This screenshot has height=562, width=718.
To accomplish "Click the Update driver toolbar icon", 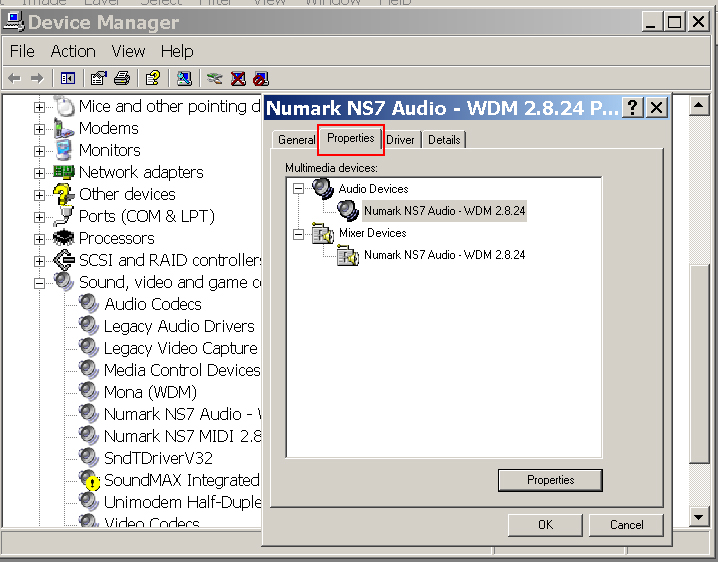I will coord(214,79).
